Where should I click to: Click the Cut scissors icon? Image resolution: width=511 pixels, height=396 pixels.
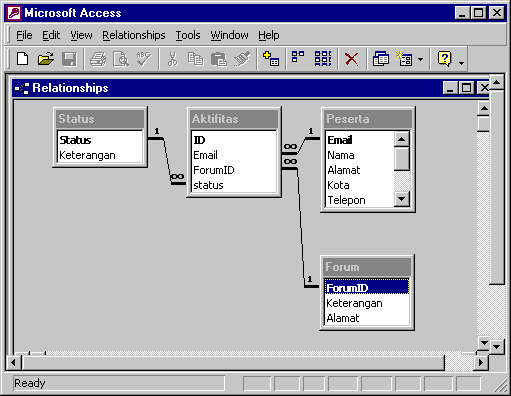click(173, 59)
